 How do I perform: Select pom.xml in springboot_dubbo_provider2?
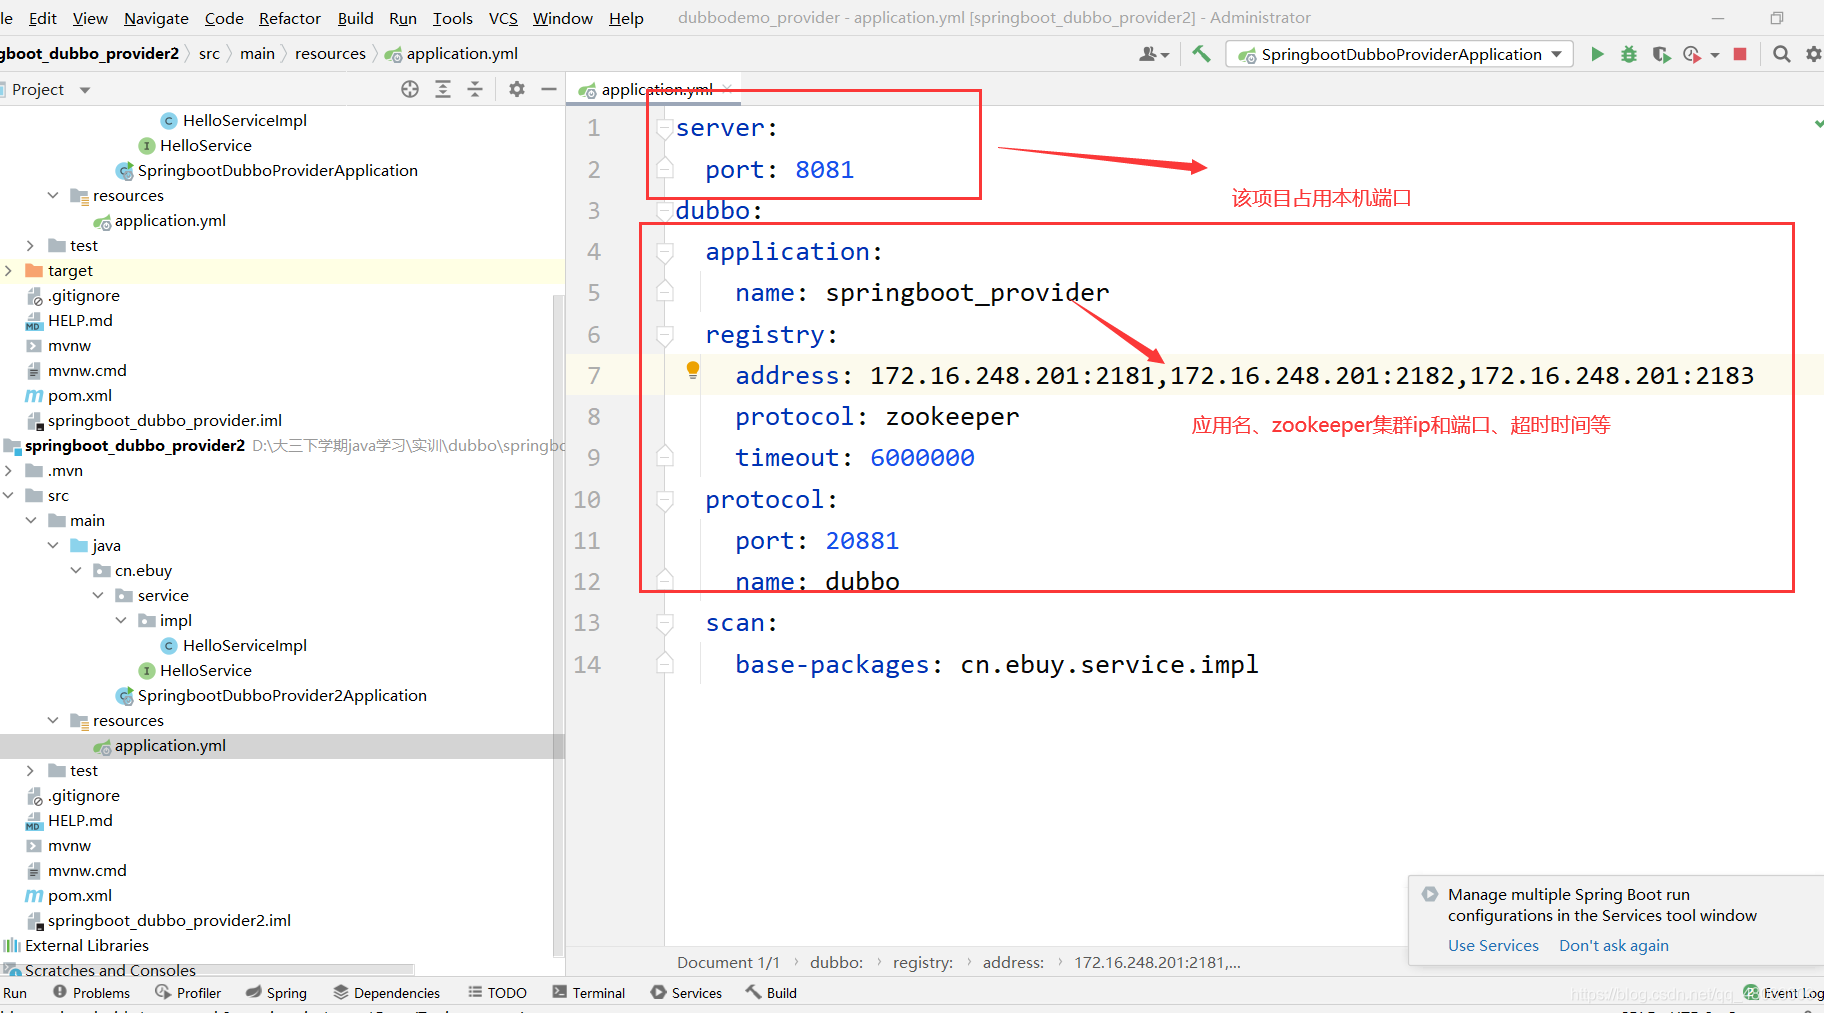click(79, 895)
